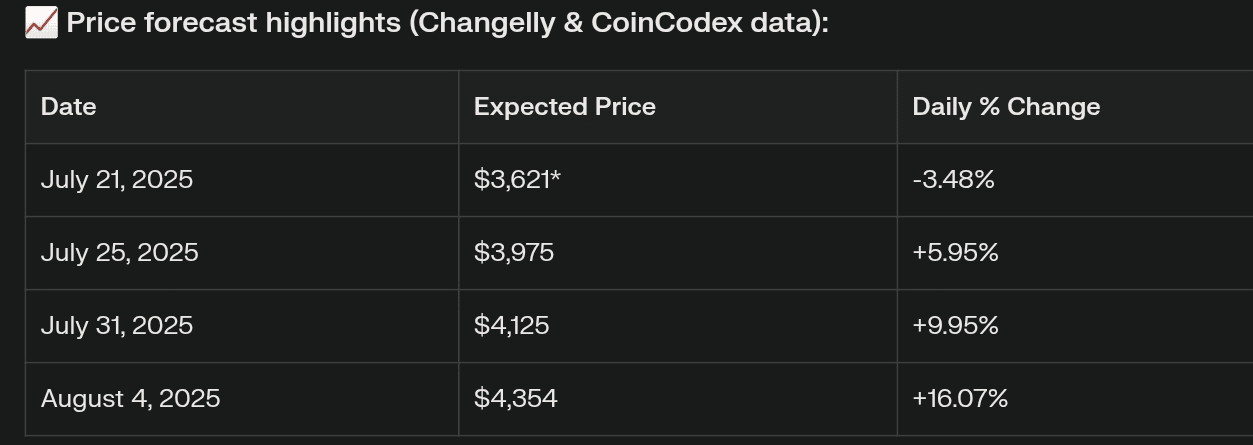Click the -3.48% change value
Screen dimensions: 1253x445
[x=953, y=180]
